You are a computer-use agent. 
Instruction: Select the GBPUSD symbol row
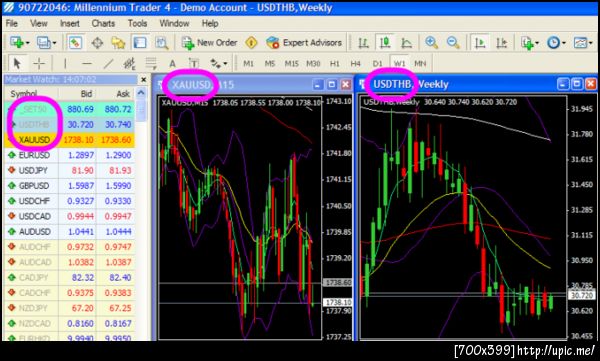pyautogui.click(x=69, y=186)
